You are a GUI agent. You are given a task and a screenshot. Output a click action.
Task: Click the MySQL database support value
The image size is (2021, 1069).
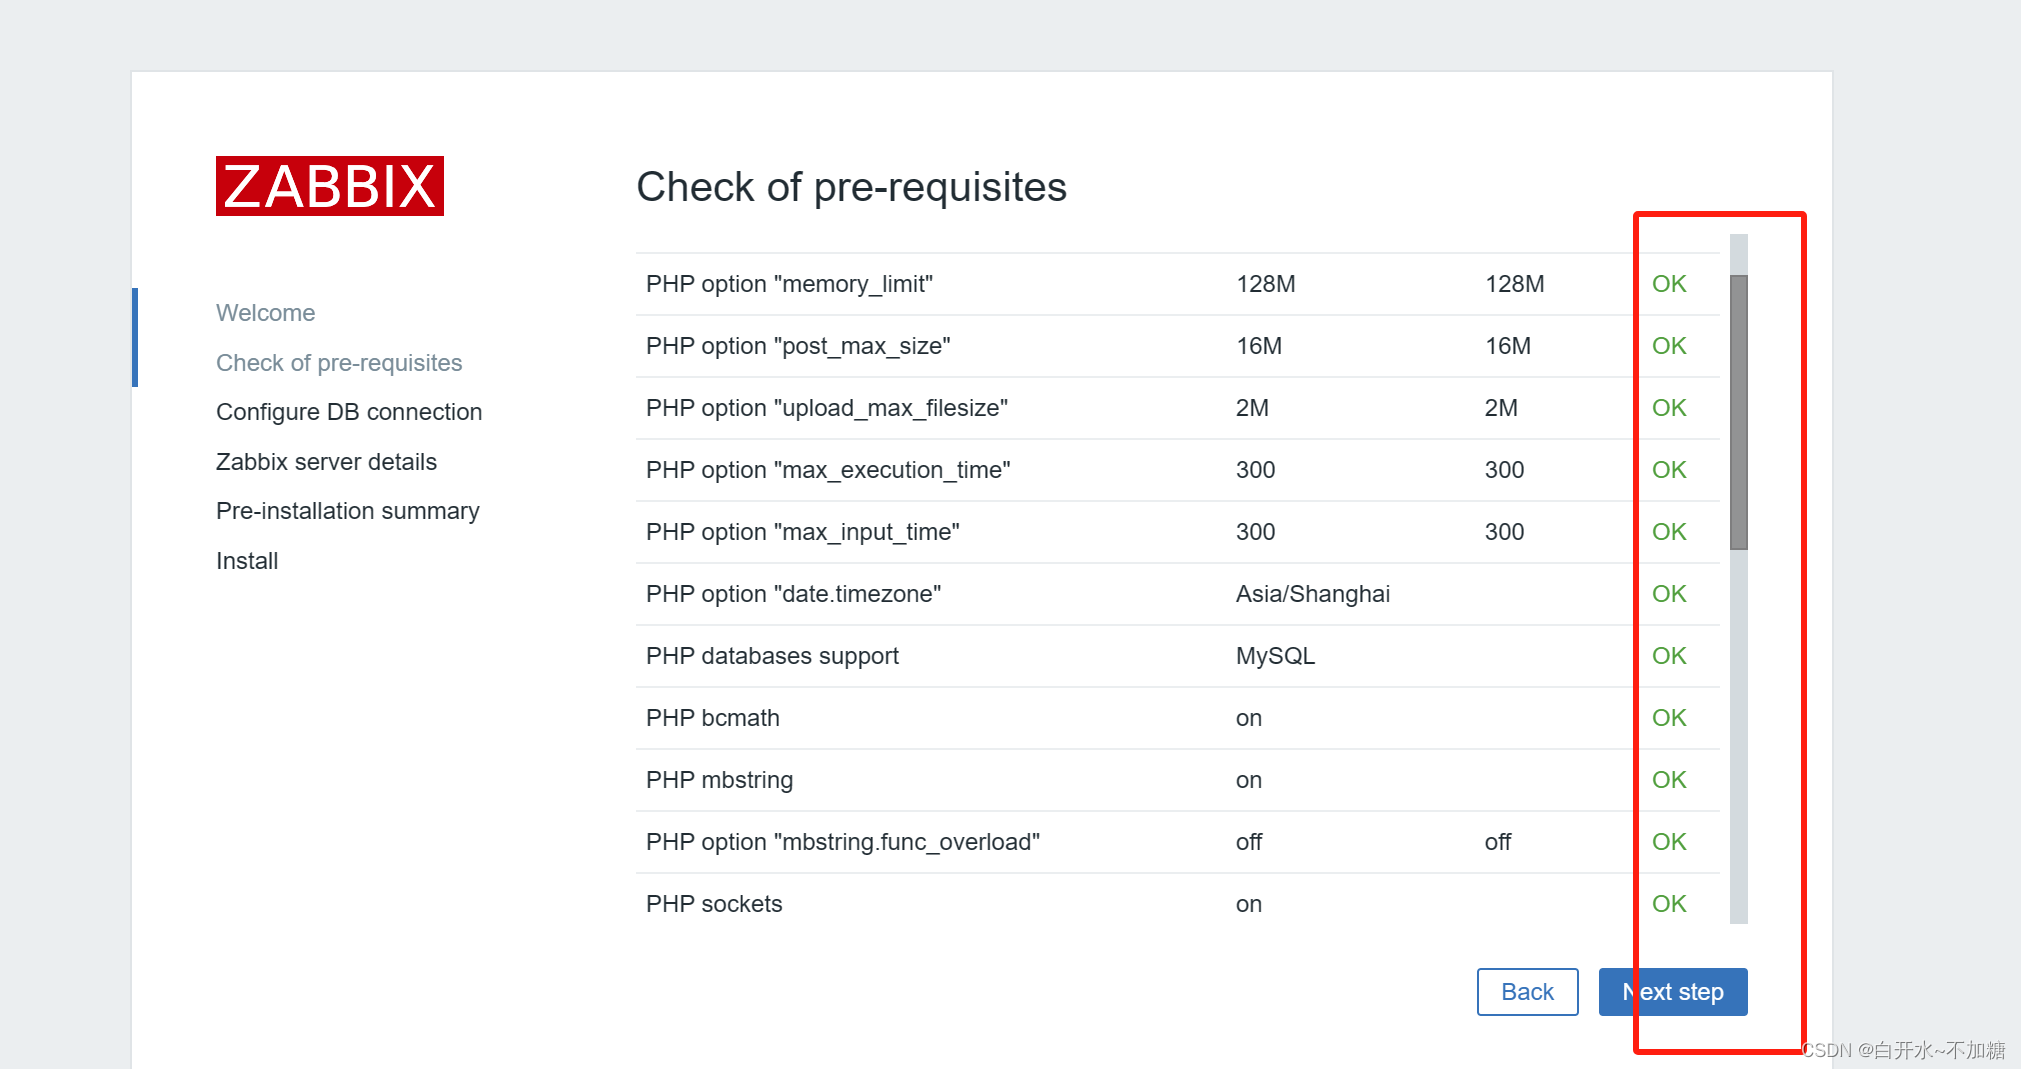tap(1275, 656)
